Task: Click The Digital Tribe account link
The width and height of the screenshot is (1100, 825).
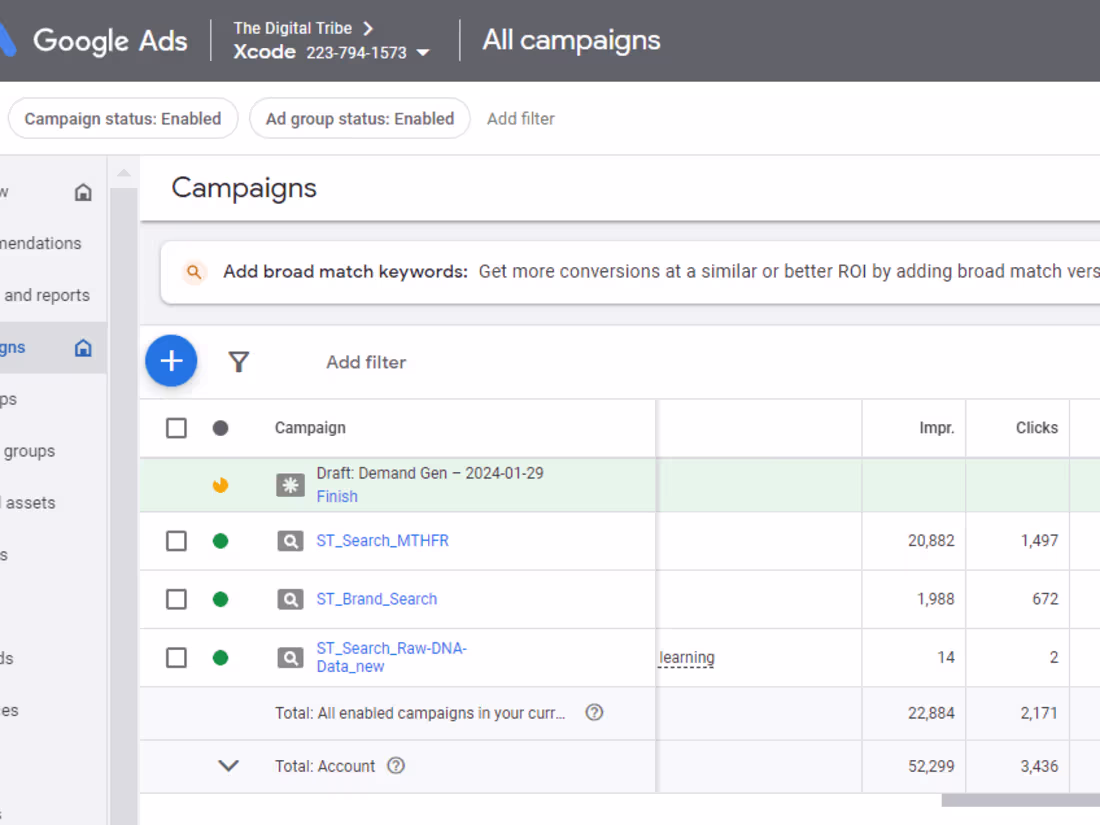Action: point(293,29)
